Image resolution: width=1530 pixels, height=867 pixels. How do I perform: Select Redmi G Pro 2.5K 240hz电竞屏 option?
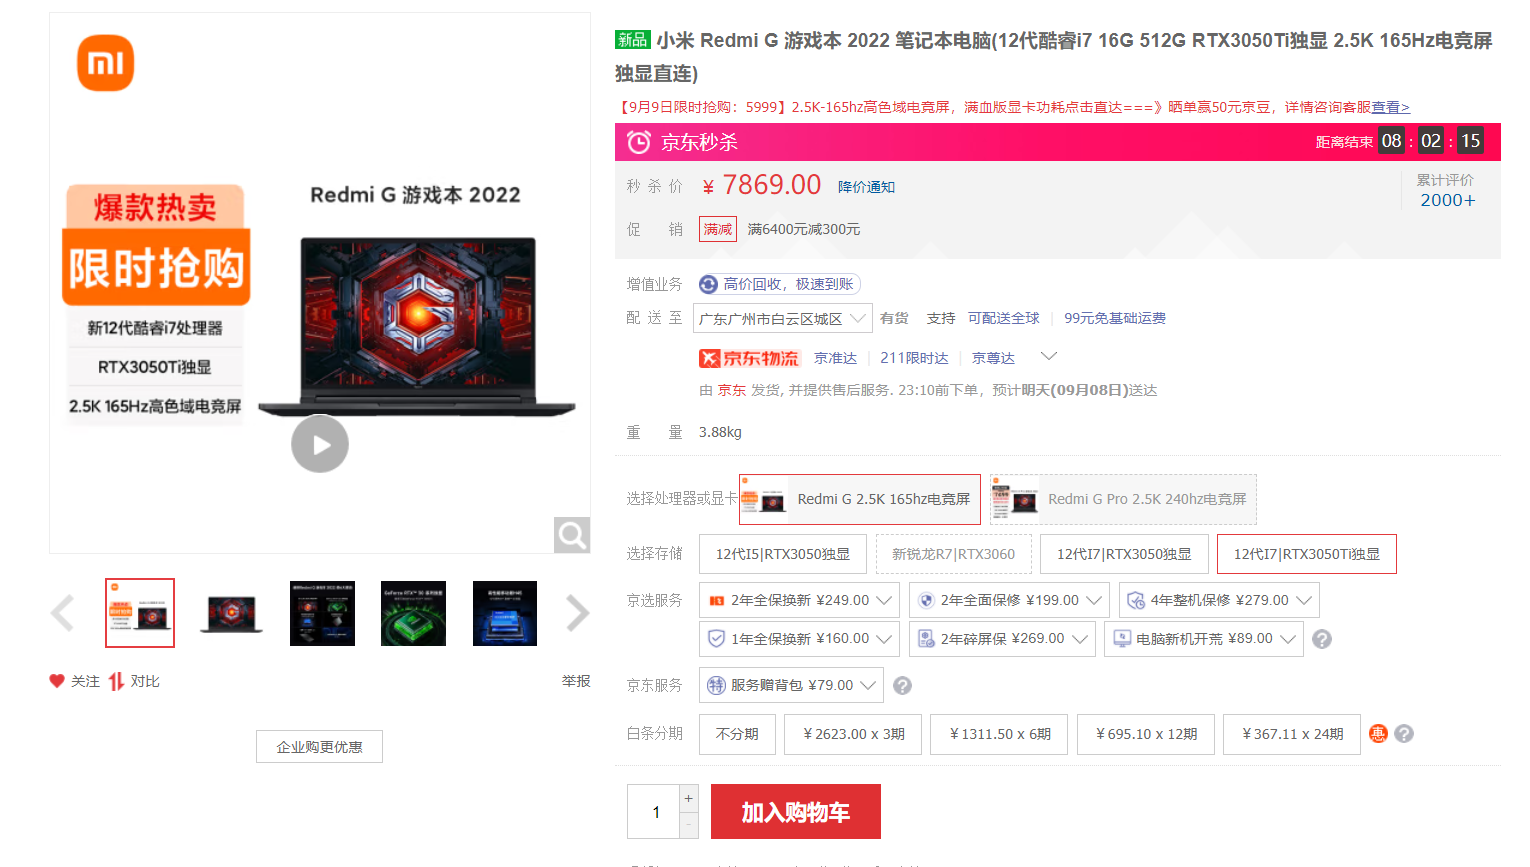coord(1123,499)
